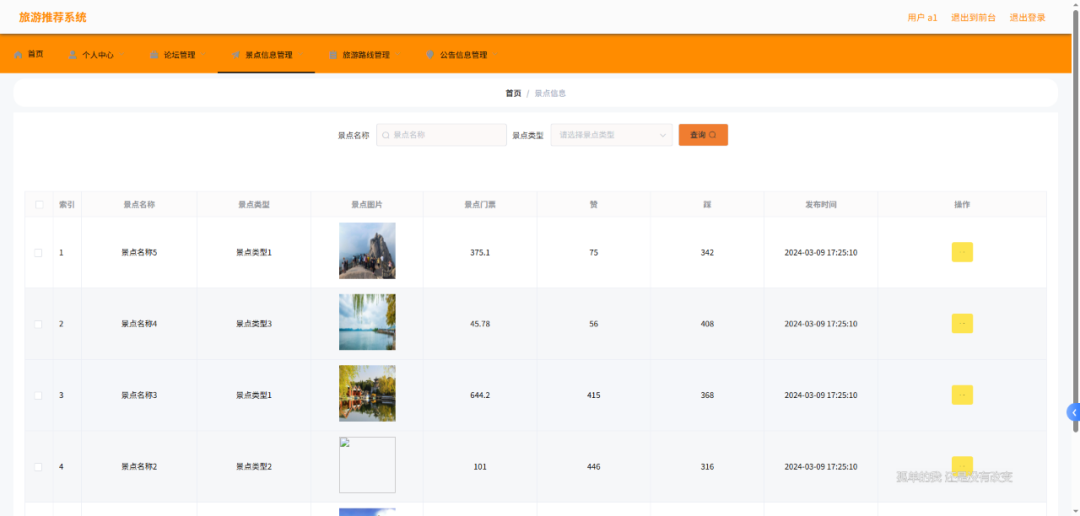The image size is (1080, 516).
Task: Focus the 景点名称 search input
Action: (442, 135)
